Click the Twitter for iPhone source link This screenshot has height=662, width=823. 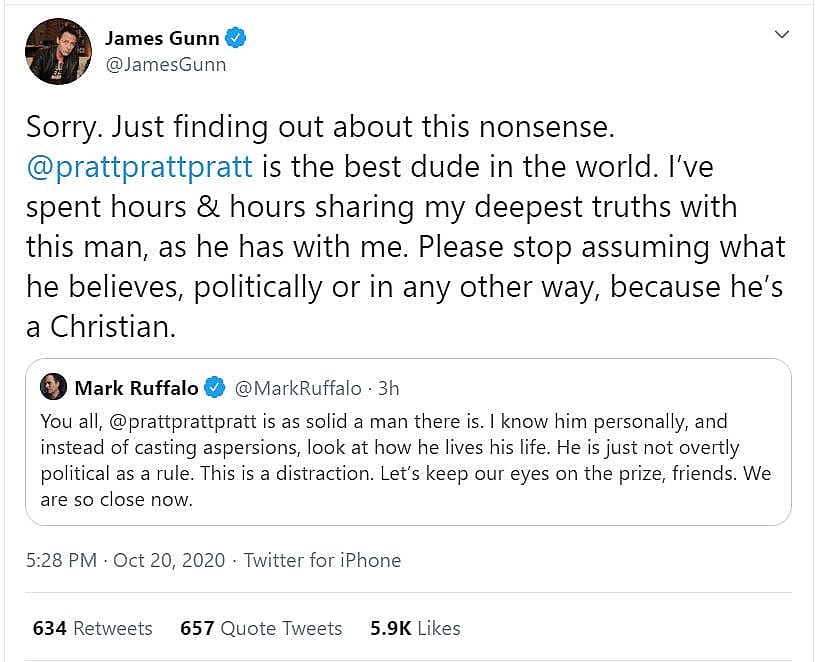(322, 560)
